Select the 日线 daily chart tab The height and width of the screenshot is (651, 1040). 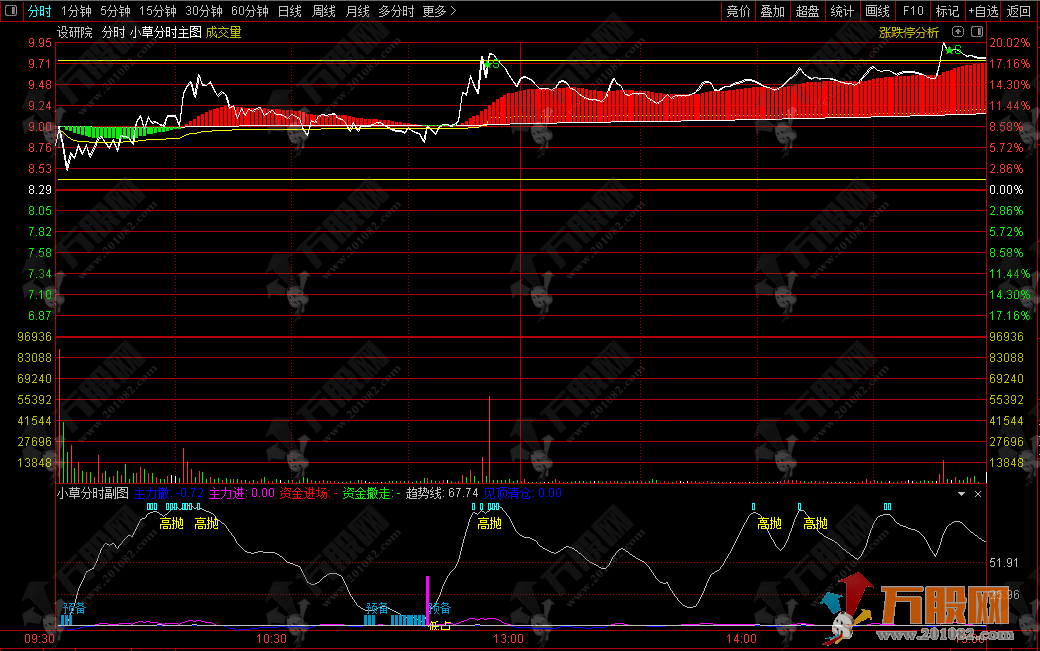[289, 11]
